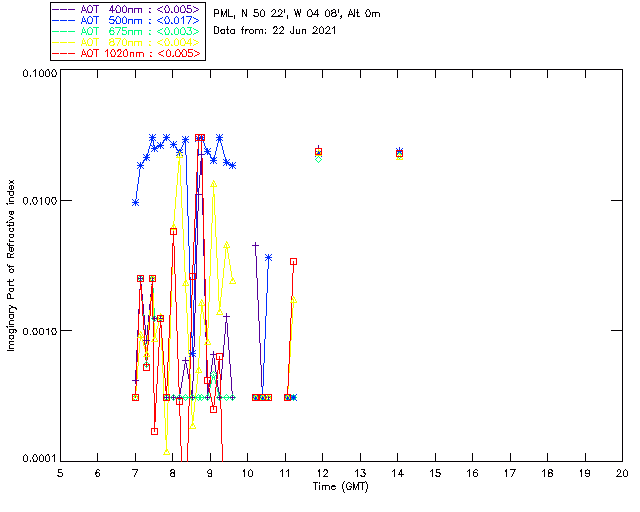Click the PML station location text
The image size is (640, 512).
coord(297,14)
